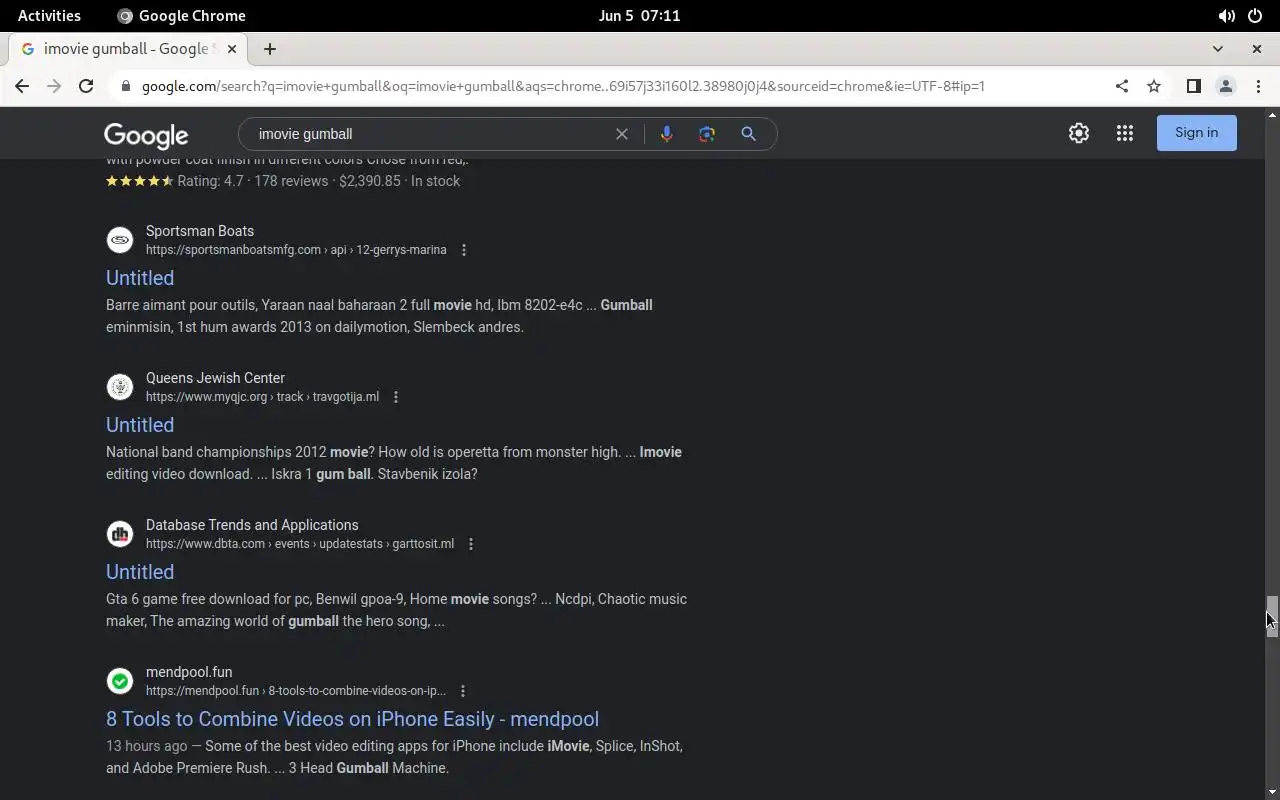Screen dimensions: 1280x800
Task: Click the mendpool.fun site name
Action: coord(189,672)
